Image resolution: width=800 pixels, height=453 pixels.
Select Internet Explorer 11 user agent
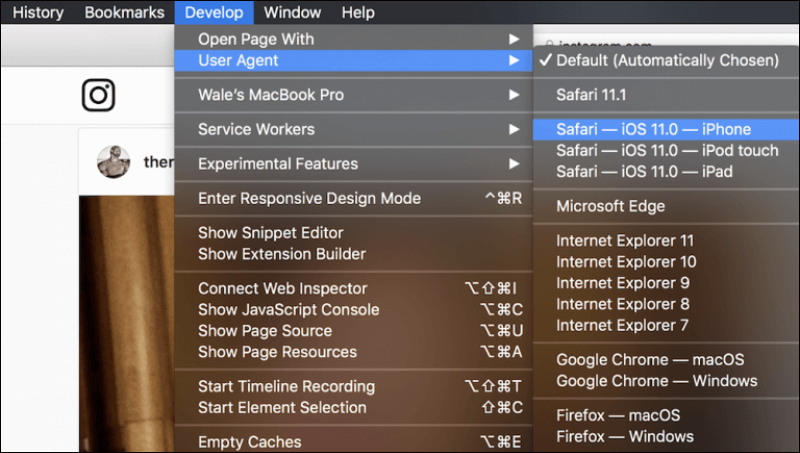625,241
